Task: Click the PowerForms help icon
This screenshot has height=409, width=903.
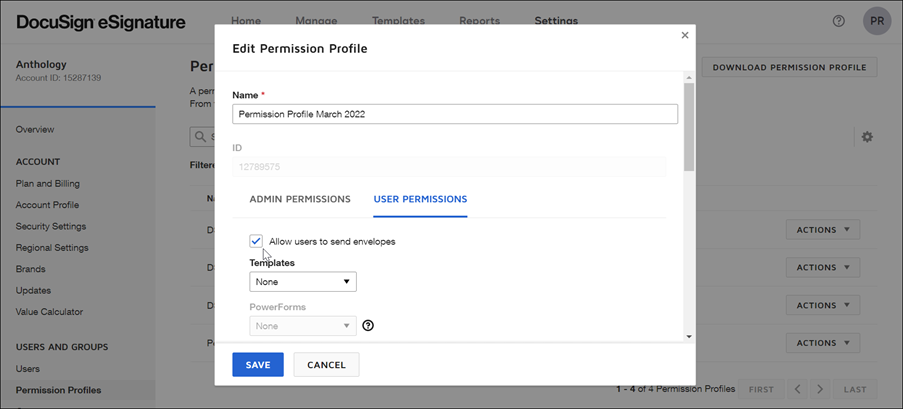Action: coord(368,325)
